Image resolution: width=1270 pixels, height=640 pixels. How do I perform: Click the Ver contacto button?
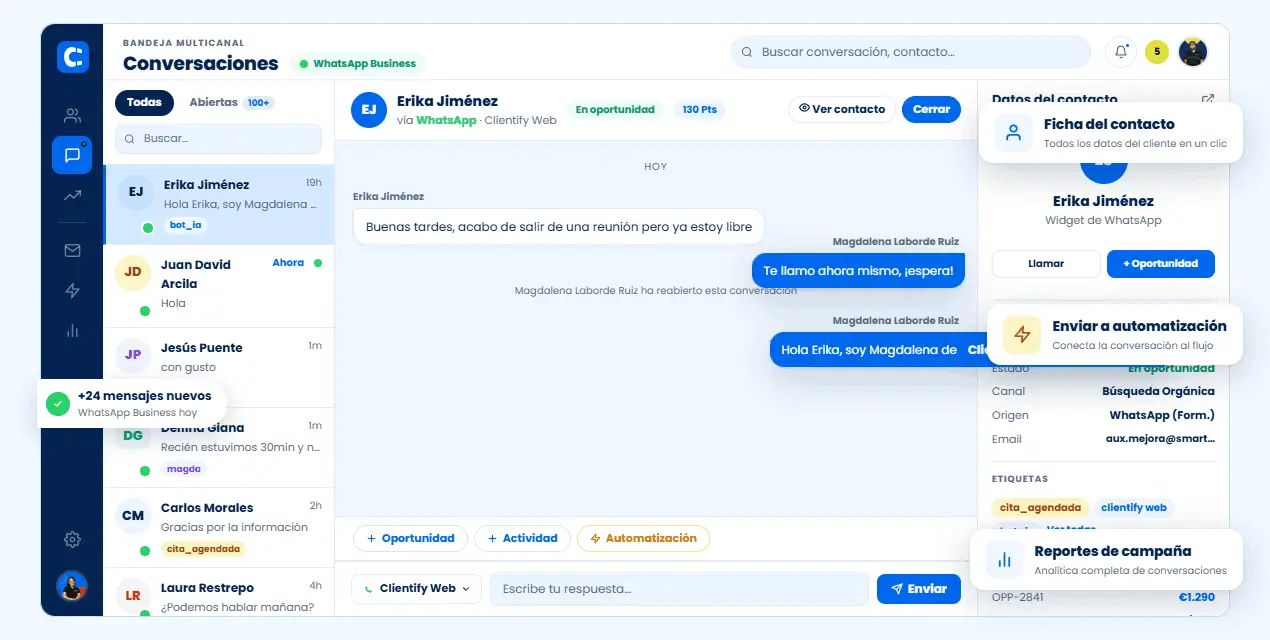(x=841, y=109)
